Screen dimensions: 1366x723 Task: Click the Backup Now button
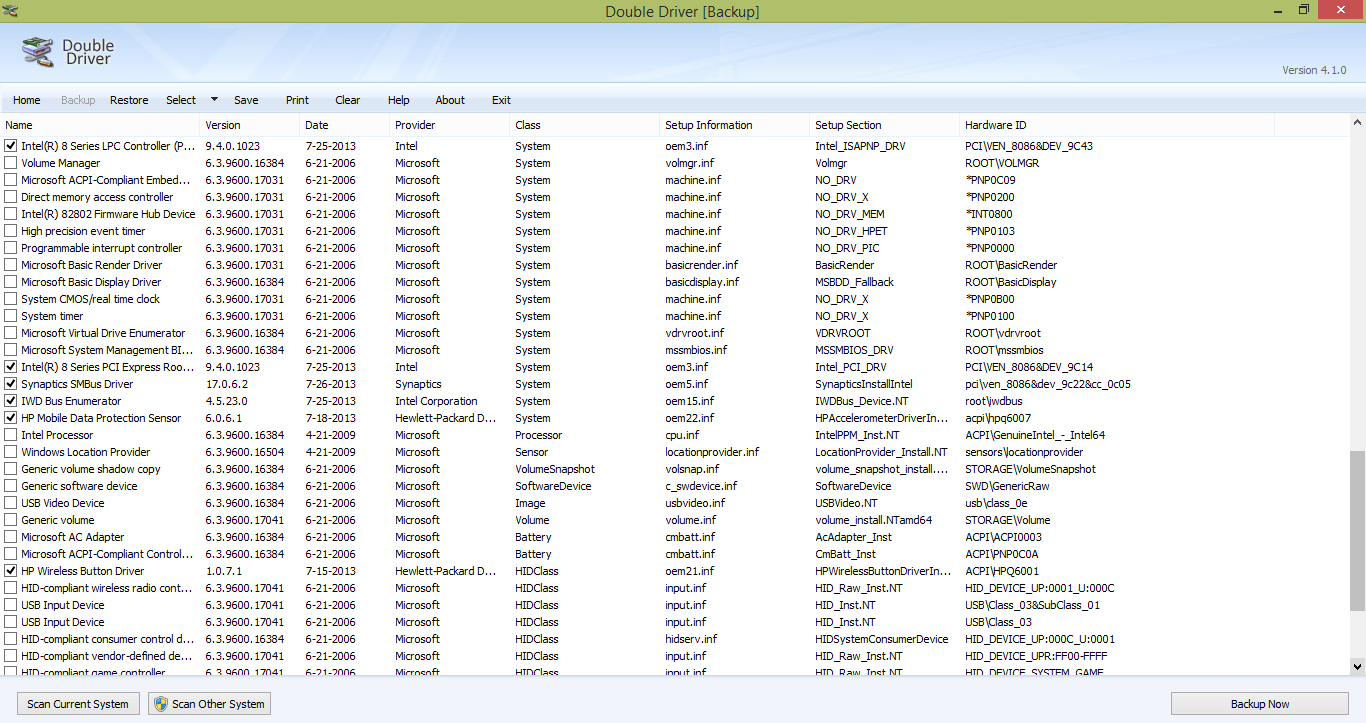[1260, 704]
